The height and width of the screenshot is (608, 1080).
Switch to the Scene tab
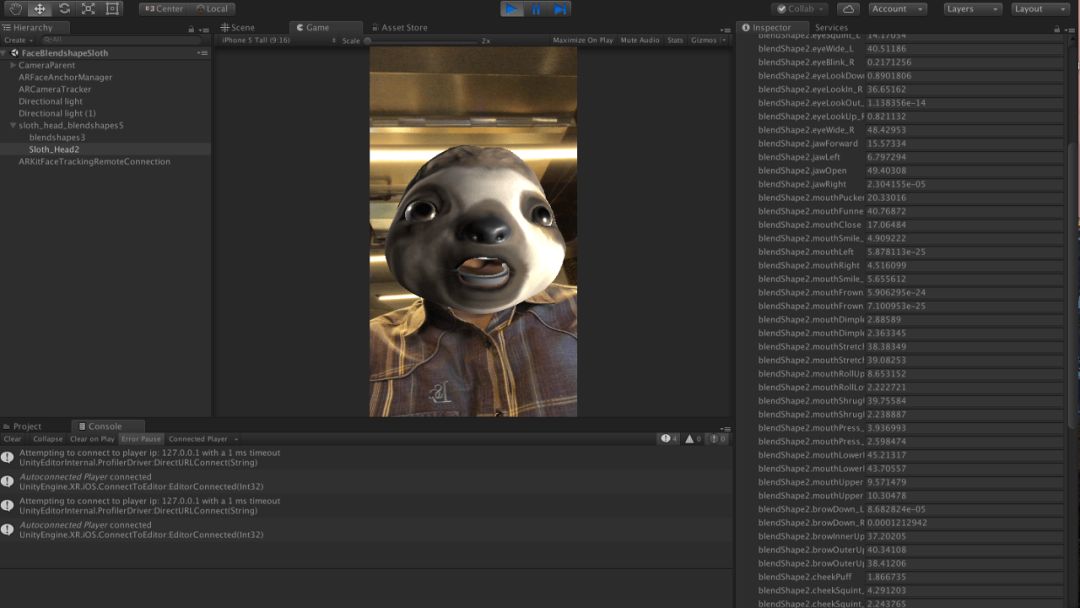(x=238, y=28)
